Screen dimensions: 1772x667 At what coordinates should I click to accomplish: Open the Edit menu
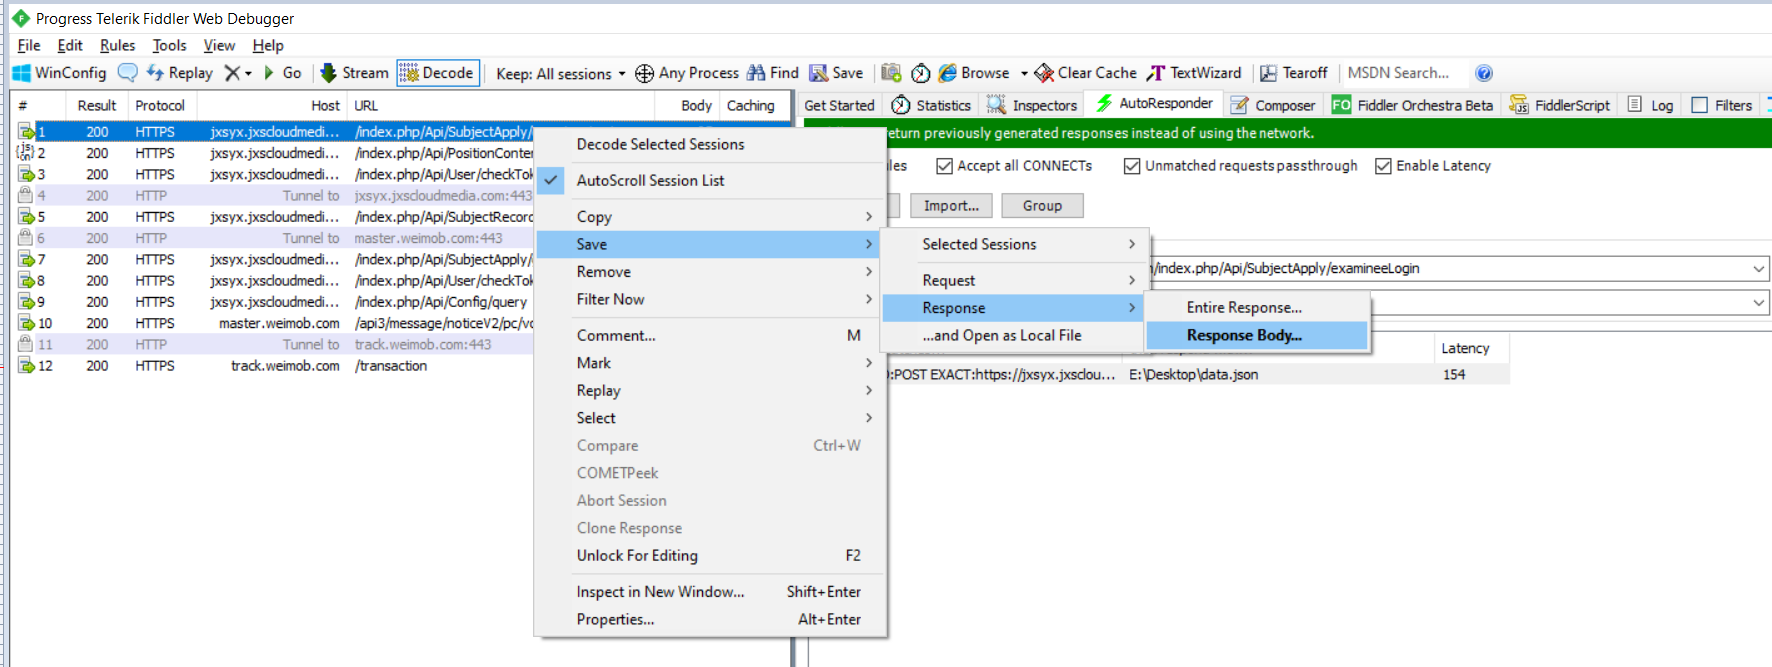coord(70,45)
